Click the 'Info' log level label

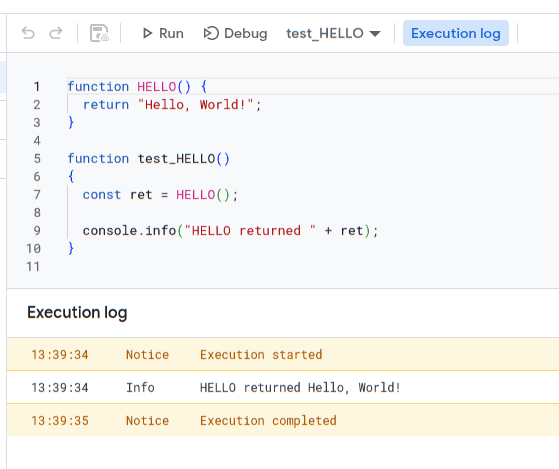pyautogui.click(x=140, y=387)
